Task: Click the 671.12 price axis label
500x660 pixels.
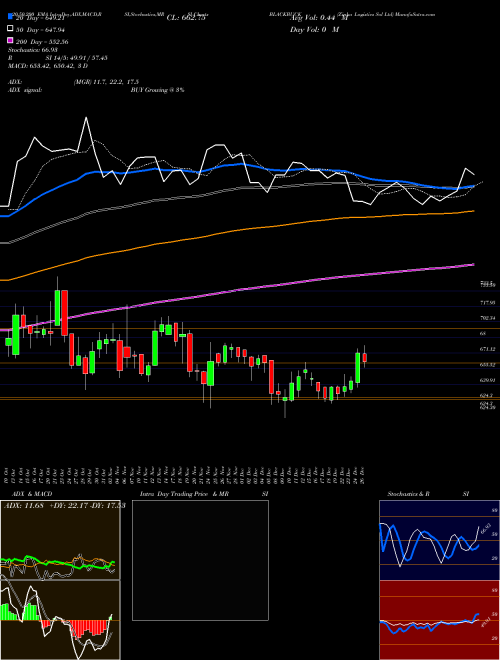Action: tap(487, 349)
